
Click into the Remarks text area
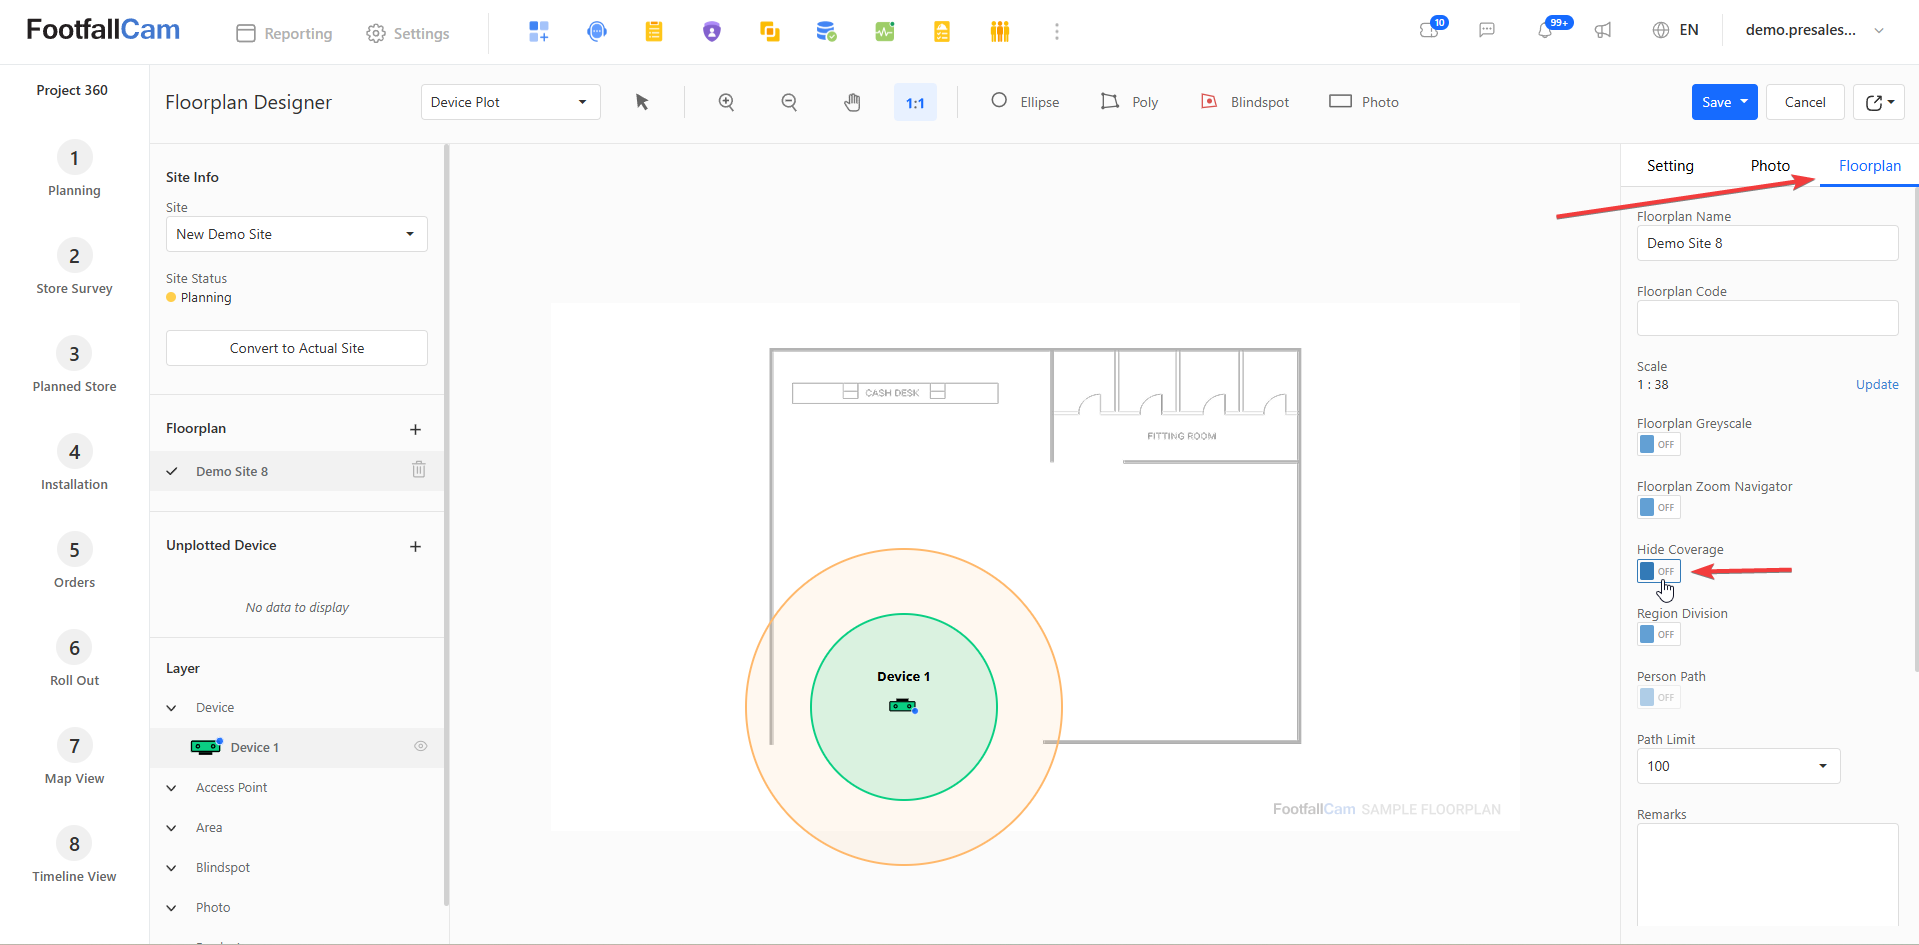[x=1767, y=875]
